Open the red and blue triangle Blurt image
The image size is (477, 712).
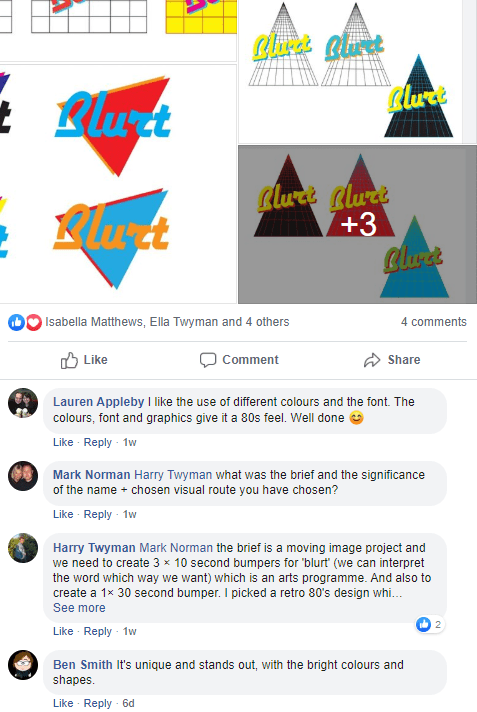coord(118,184)
